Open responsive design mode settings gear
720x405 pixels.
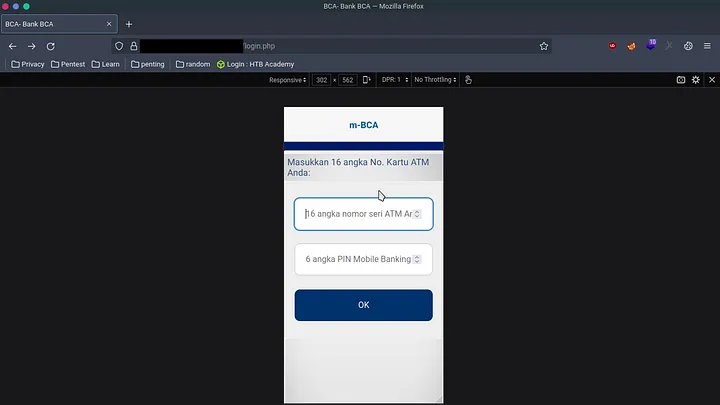pos(696,80)
